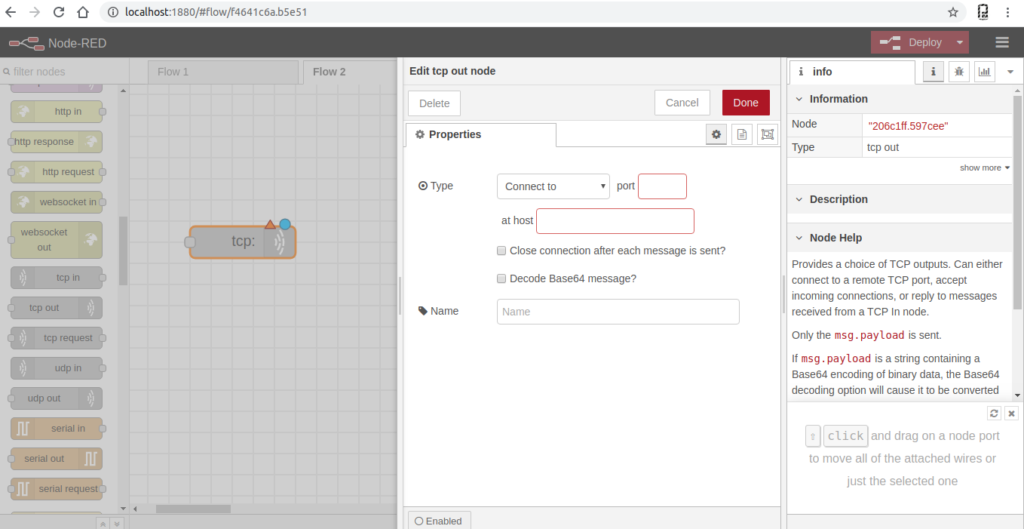Close the tips box
Viewport: 1024px width, 529px height.
(x=1011, y=413)
